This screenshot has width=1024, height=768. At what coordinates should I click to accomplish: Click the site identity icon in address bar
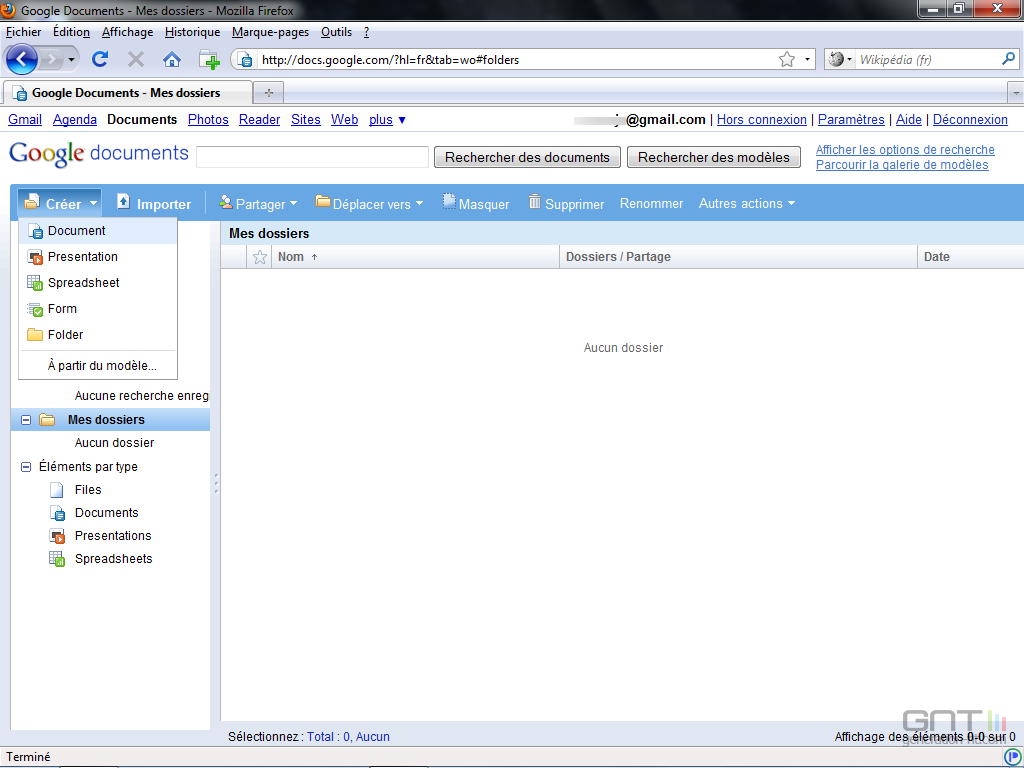point(245,60)
